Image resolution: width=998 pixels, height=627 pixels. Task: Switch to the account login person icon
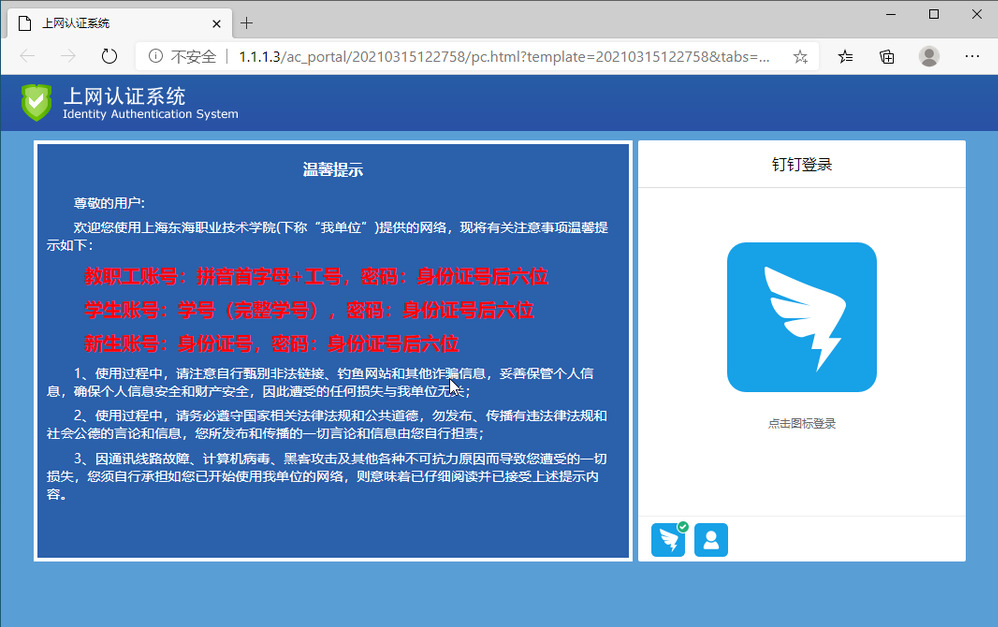pyautogui.click(x=711, y=540)
